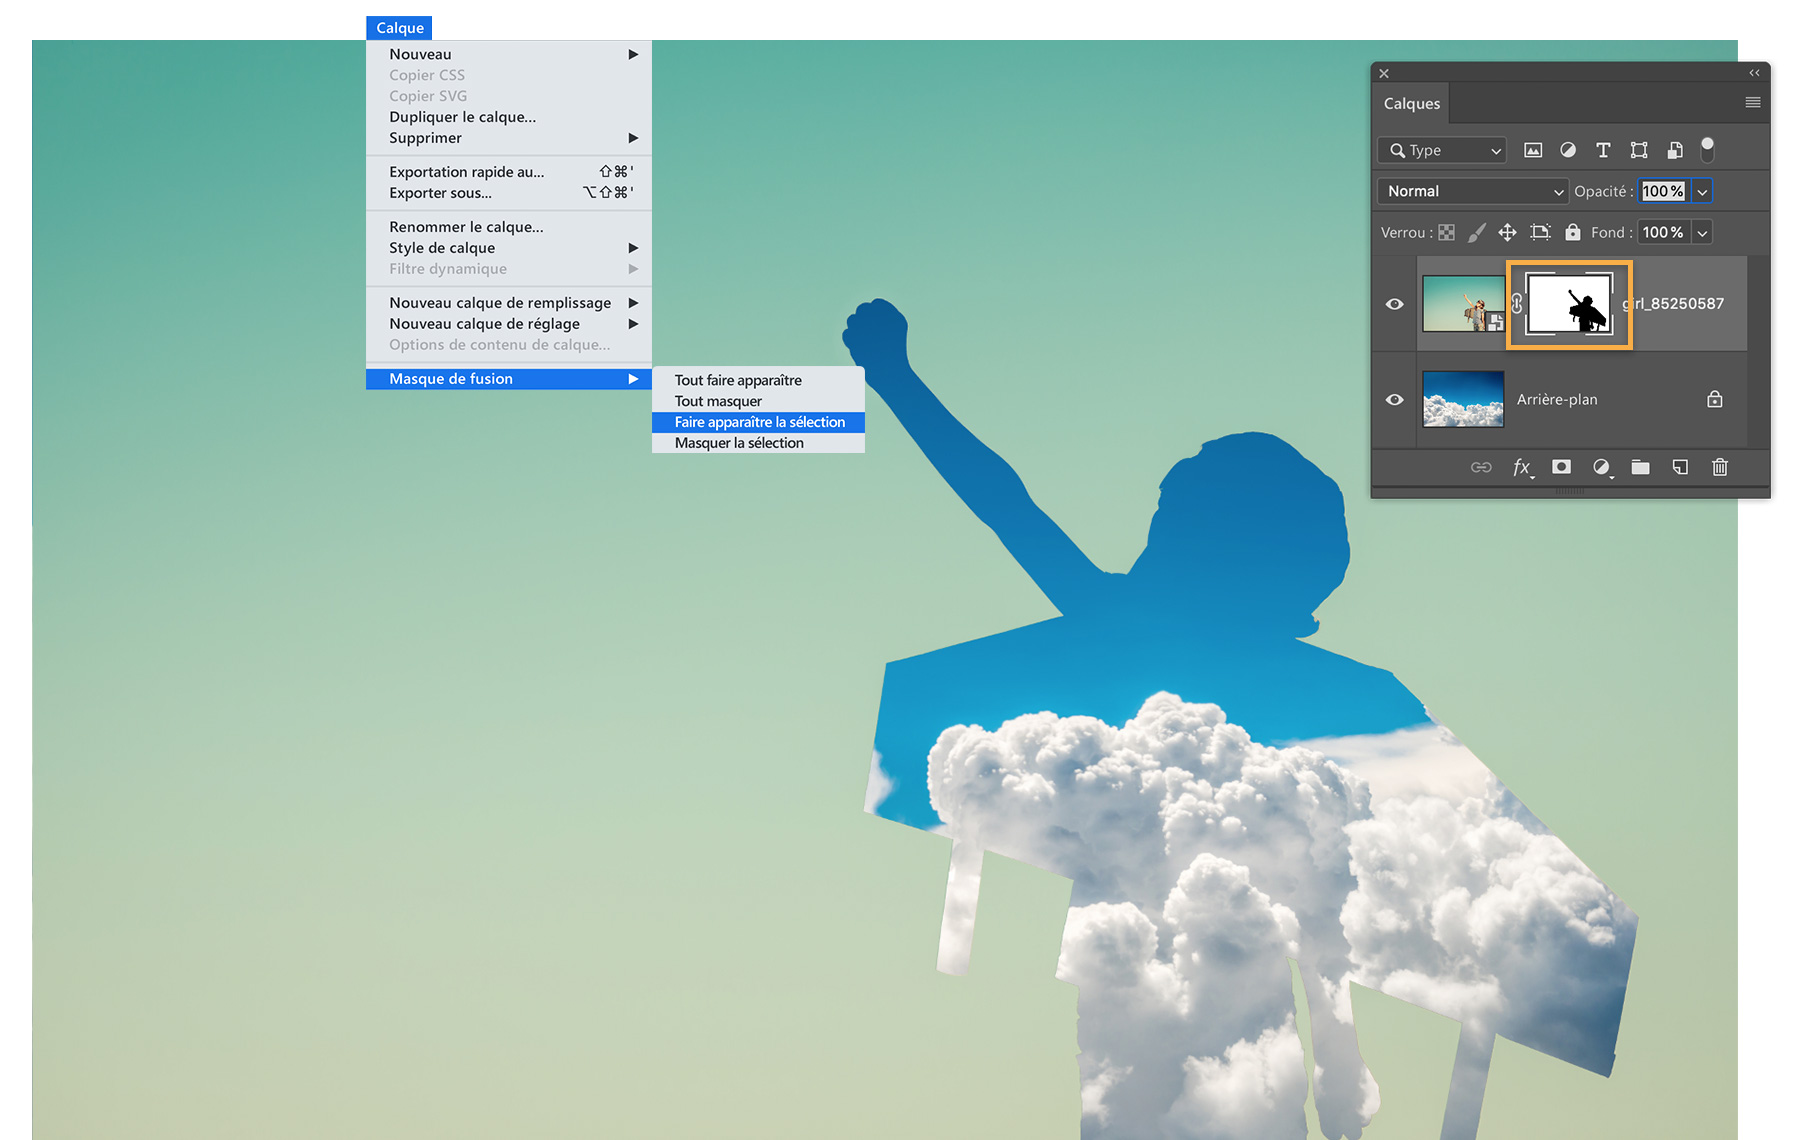Choose Masquer la sélection
The image size is (1800, 1140).
pyautogui.click(x=758, y=443)
